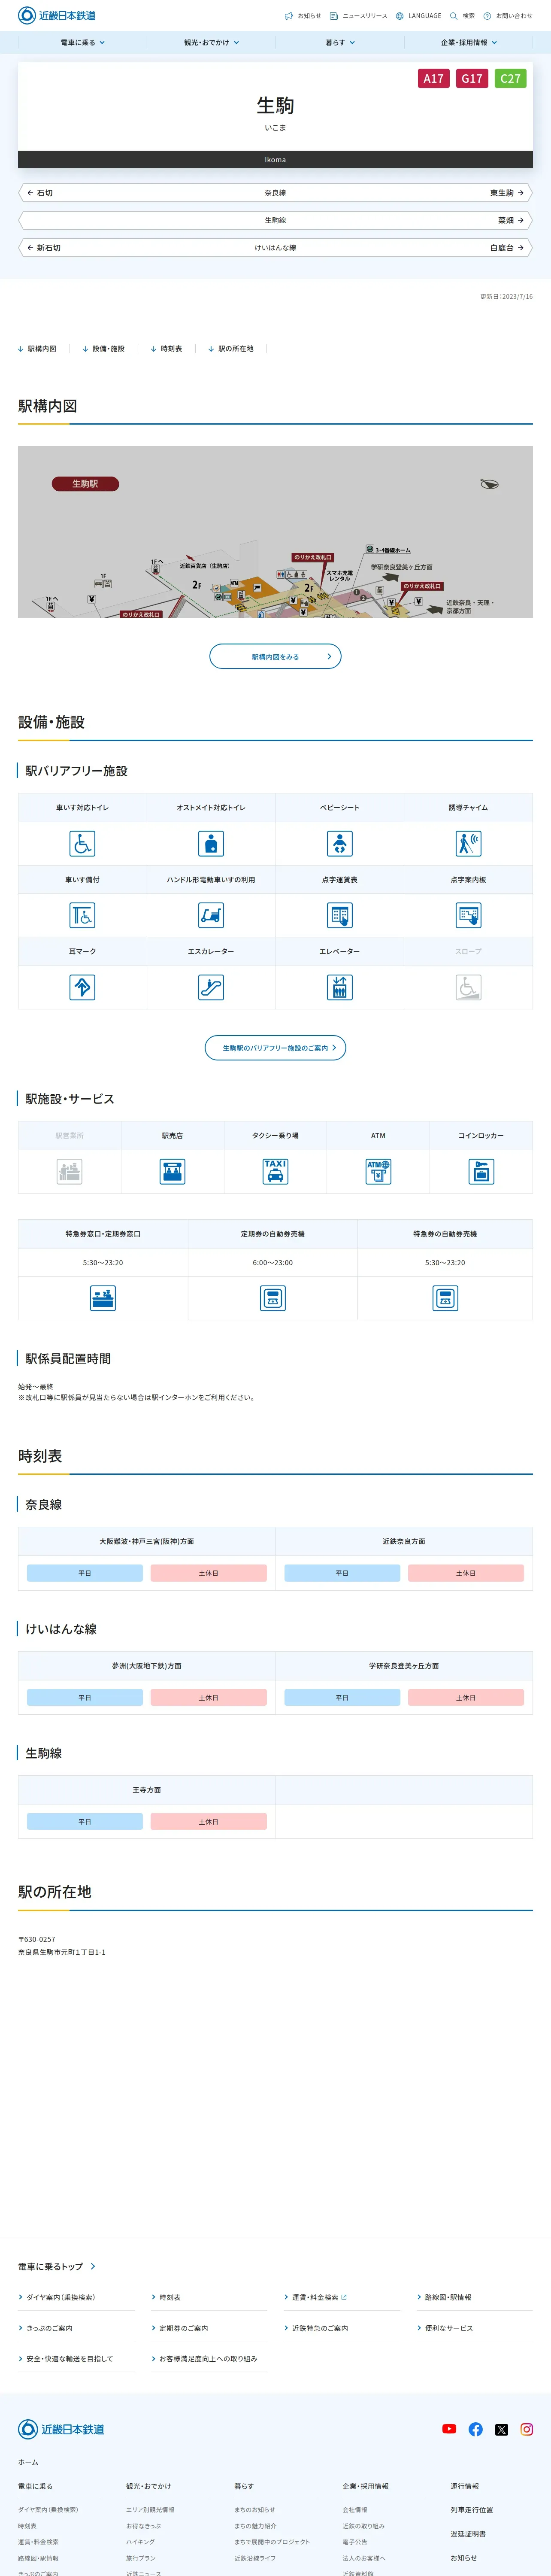Open 電車に乗るトップ footer link
This screenshot has width=551, height=2576.
point(57,2266)
